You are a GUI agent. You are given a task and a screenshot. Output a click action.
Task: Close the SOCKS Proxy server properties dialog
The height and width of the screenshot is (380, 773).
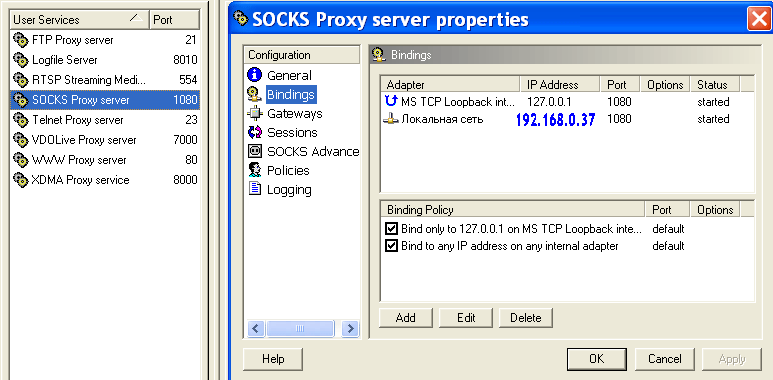[x=758, y=20]
